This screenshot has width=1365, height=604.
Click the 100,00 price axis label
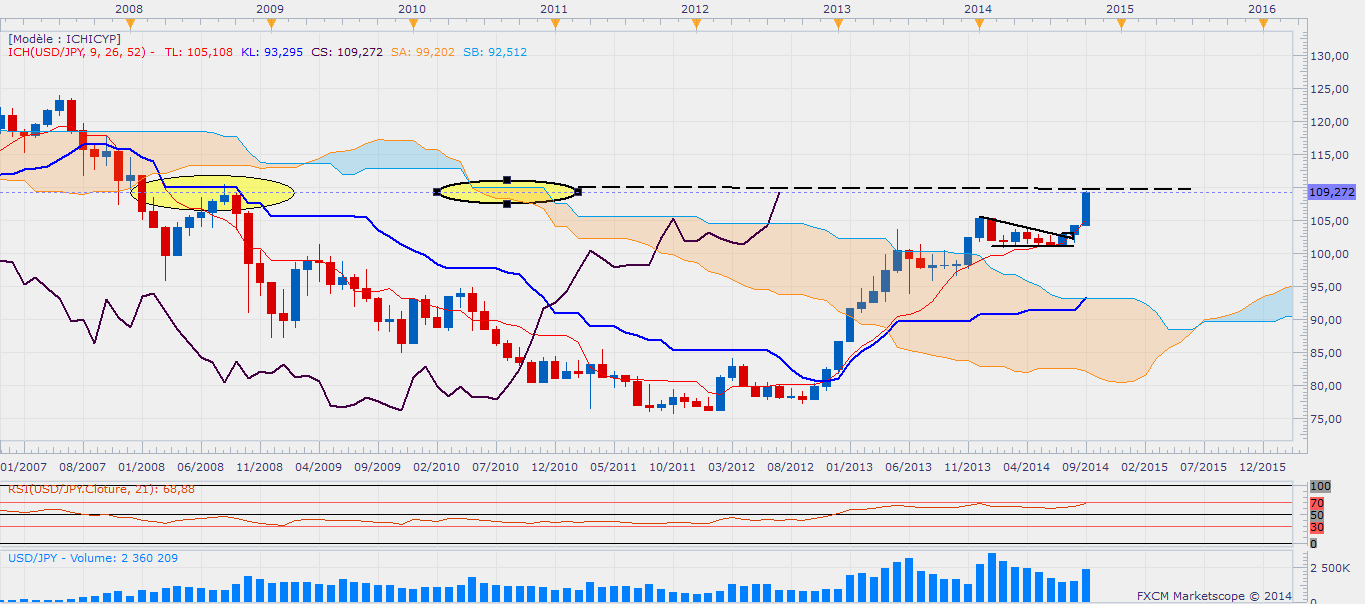point(1330,254)
